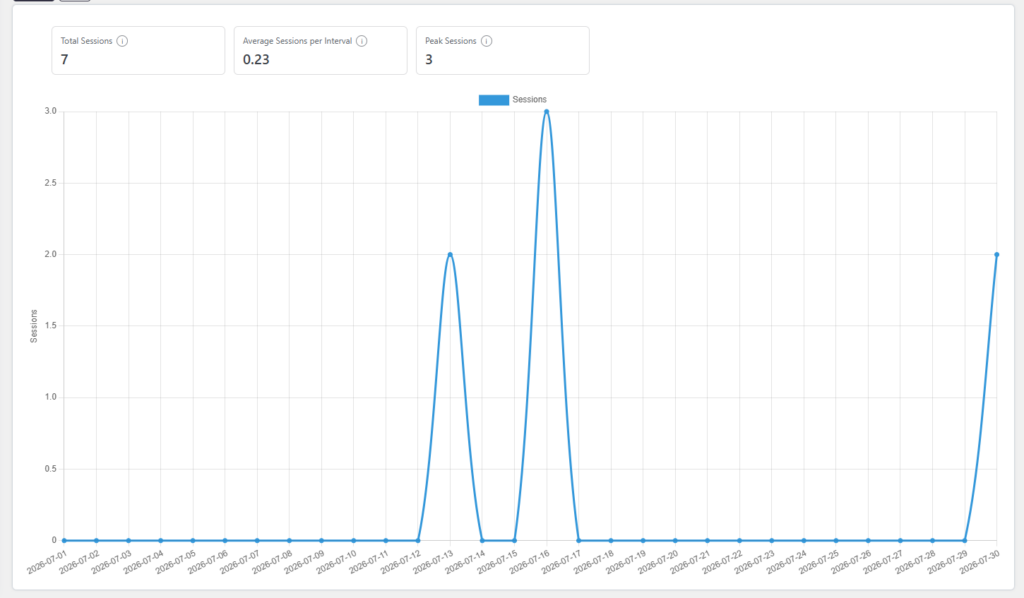This screenshot has height=598, width=1024.
Task: Click the x-axis label 2026-07-13
Action: [x=432, y=562]
